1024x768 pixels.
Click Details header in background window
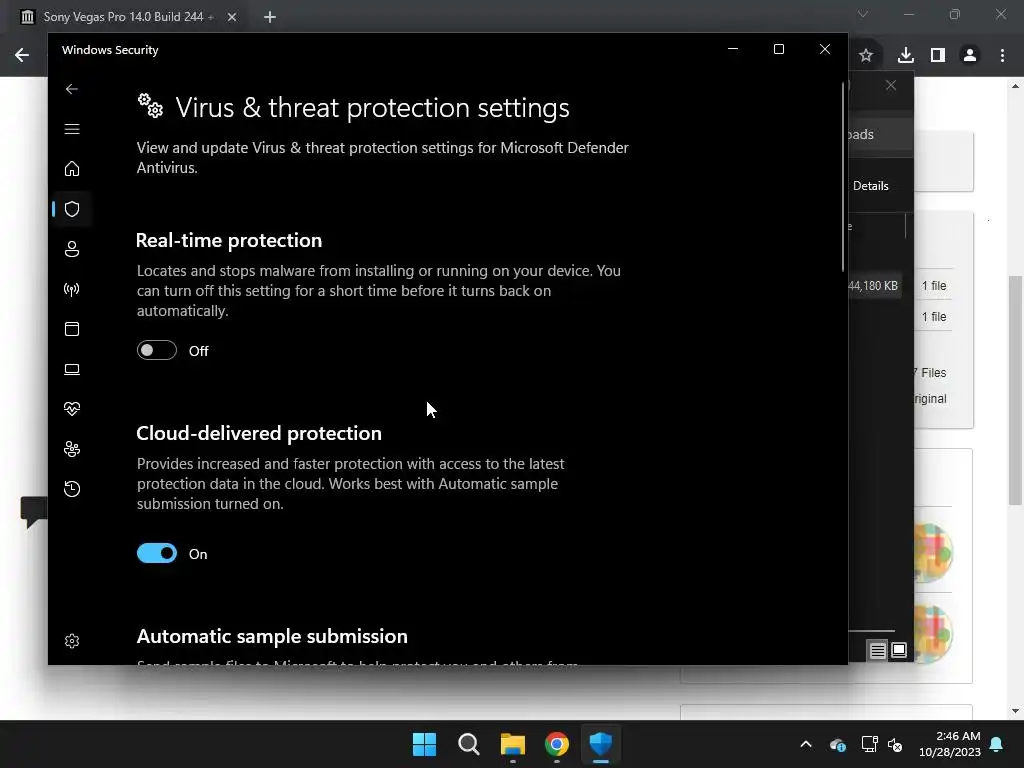[871, 186]
